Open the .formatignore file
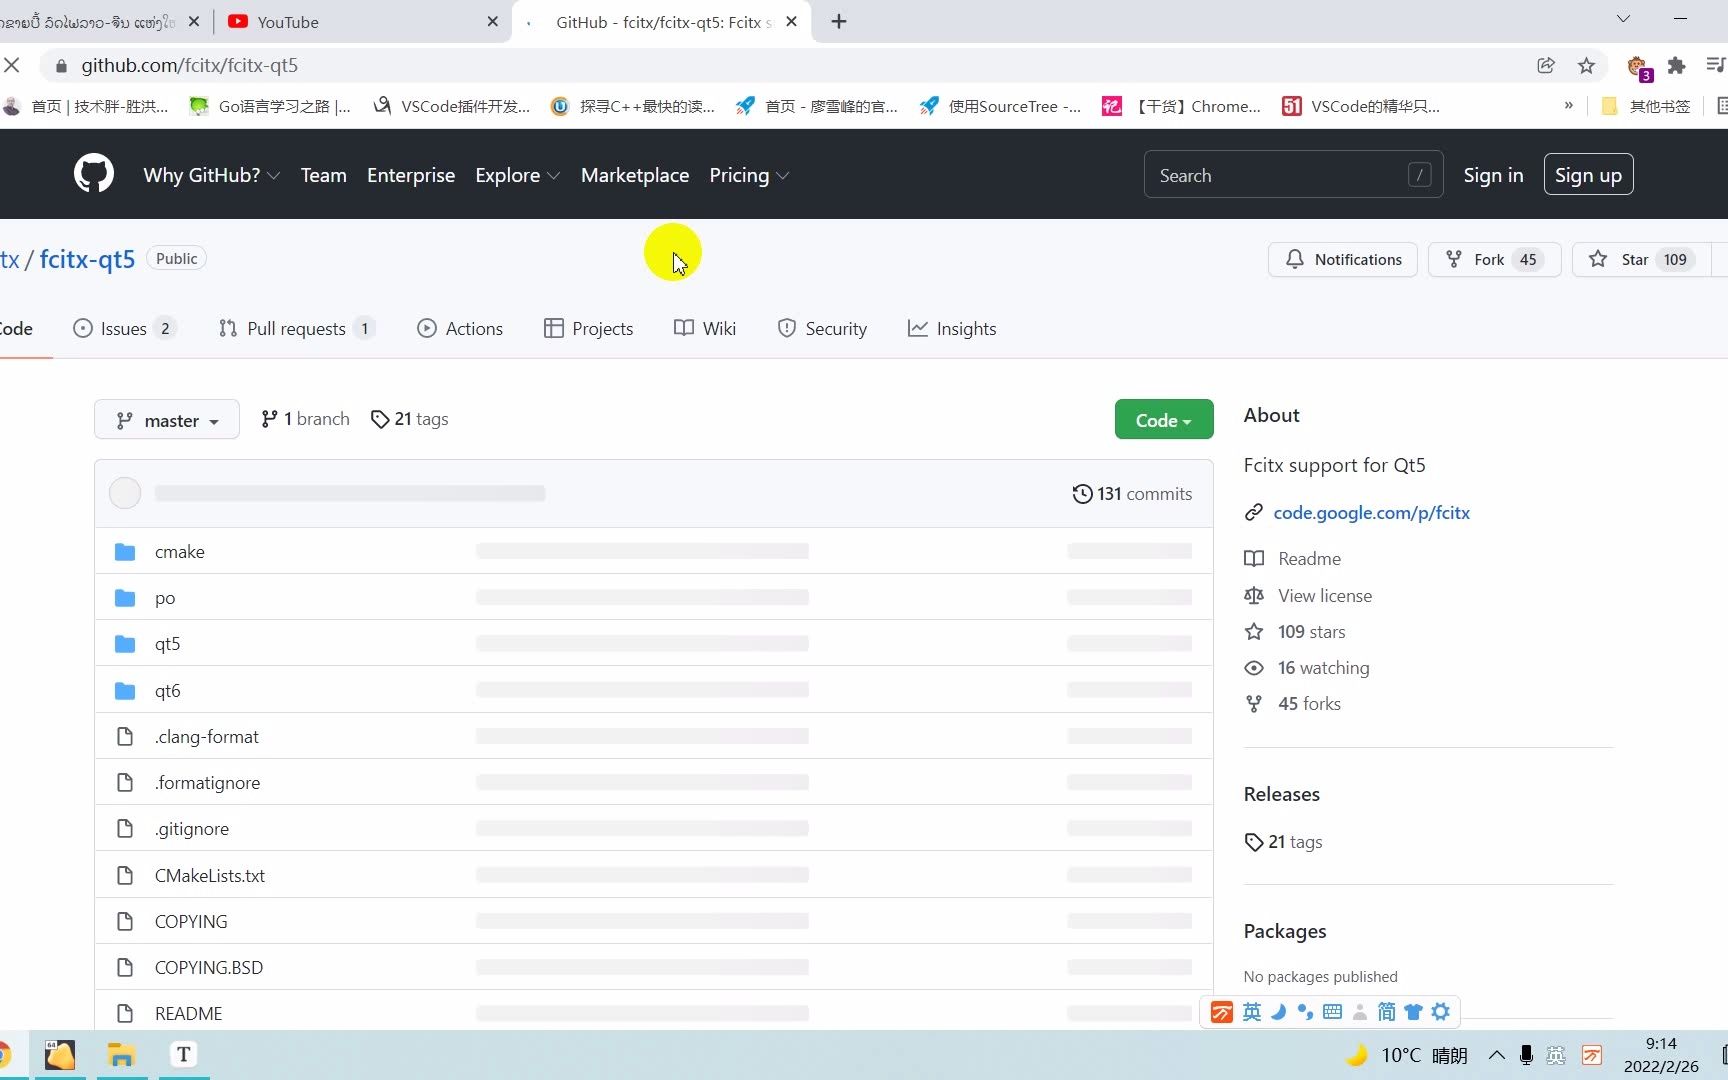 pos(208,782)
